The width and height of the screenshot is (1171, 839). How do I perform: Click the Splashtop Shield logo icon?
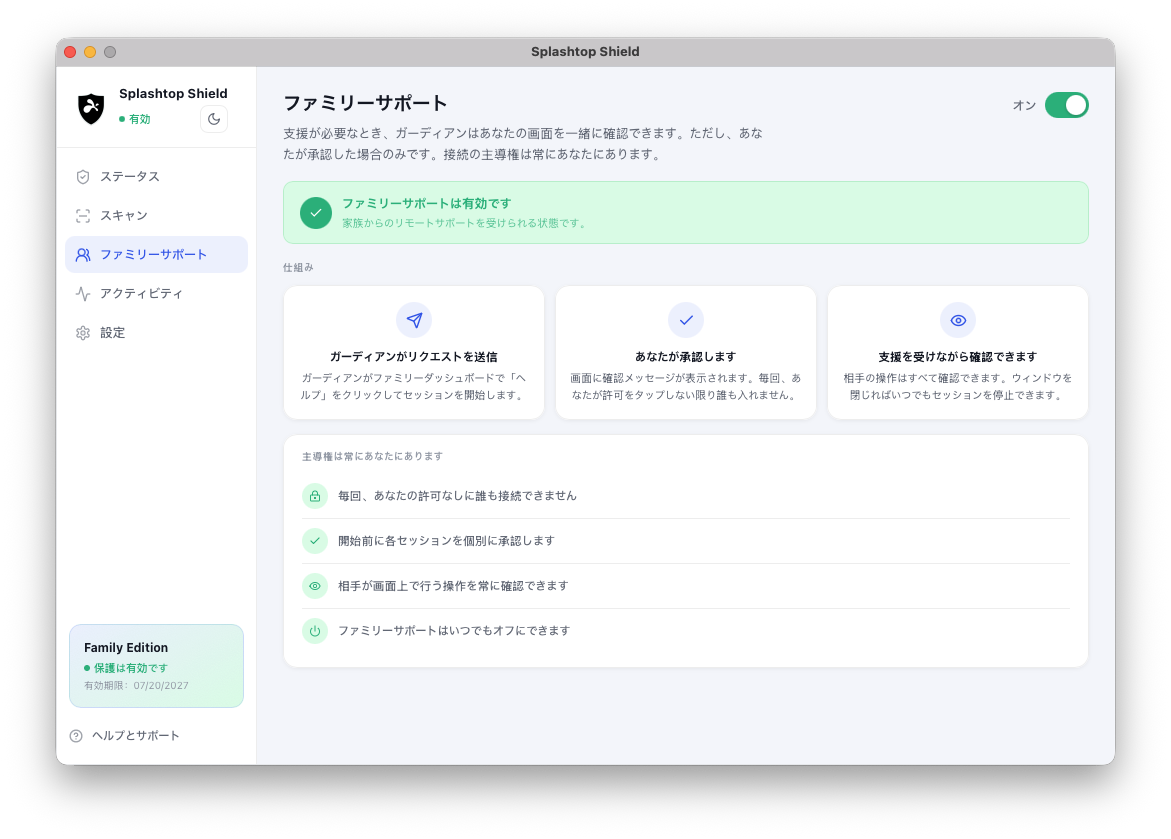click(x=91, y=109)
